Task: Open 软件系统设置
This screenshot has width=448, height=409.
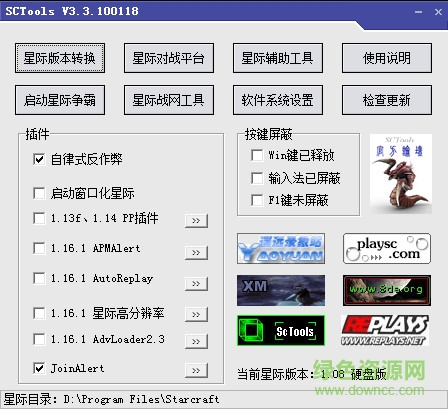Action: (278, 100)
